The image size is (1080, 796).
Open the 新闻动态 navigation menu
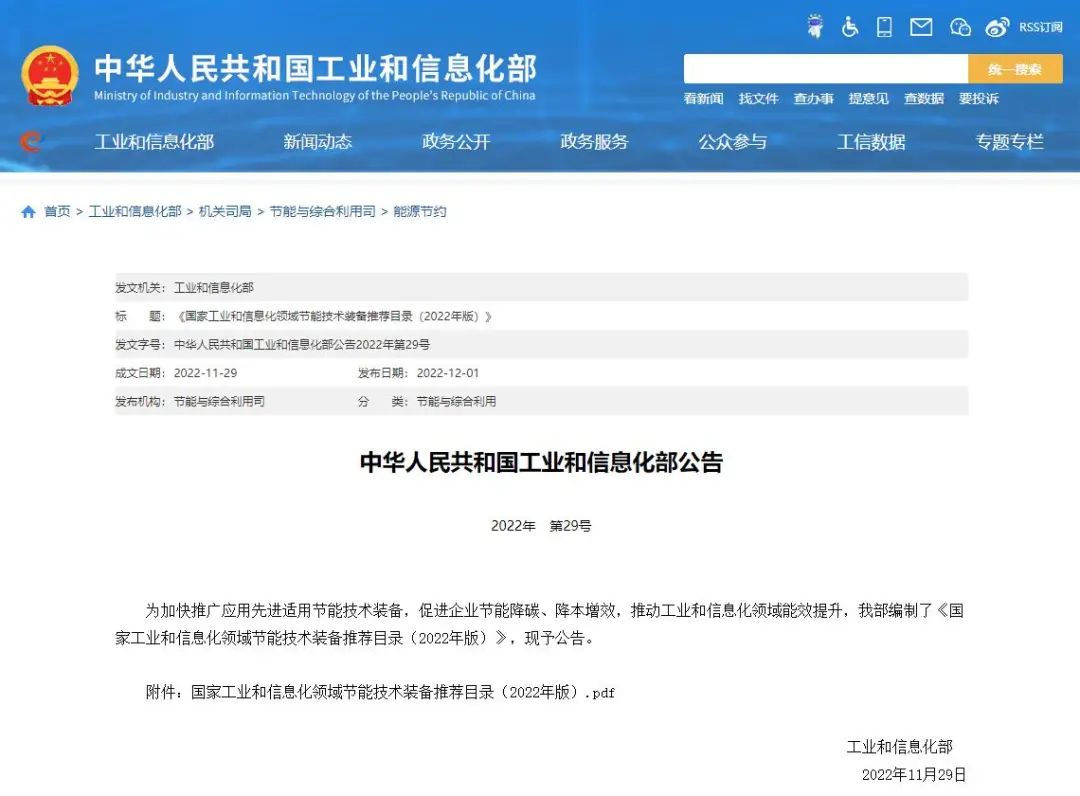point(318,141)
